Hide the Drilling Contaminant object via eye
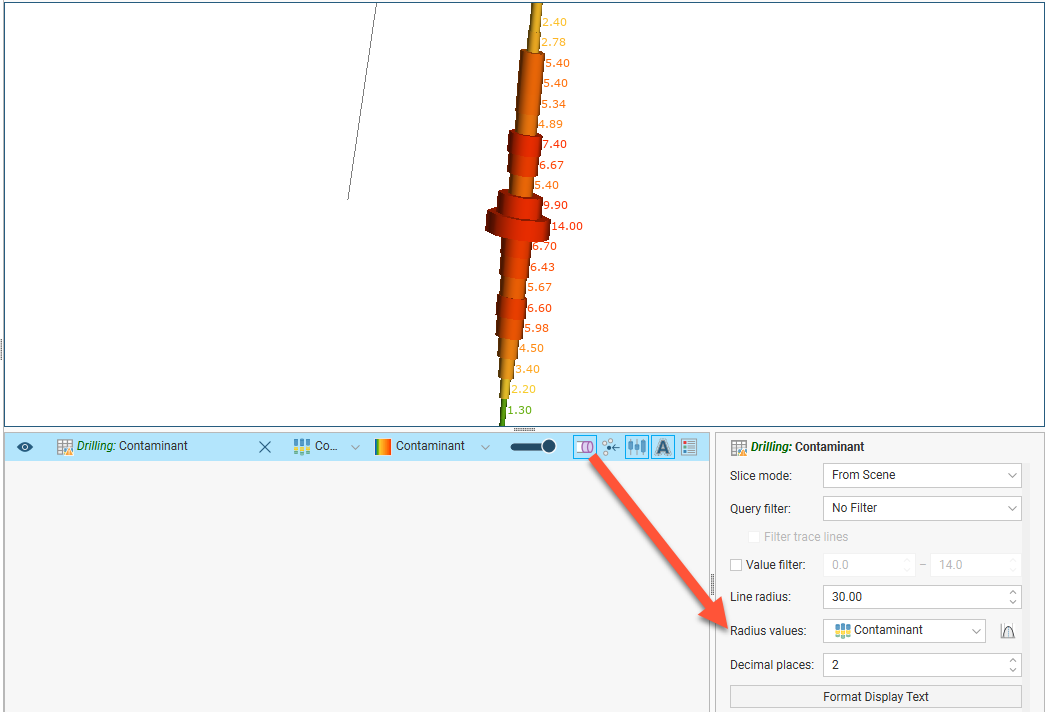This screenshot has width=1045, height=712. point(25,447)
